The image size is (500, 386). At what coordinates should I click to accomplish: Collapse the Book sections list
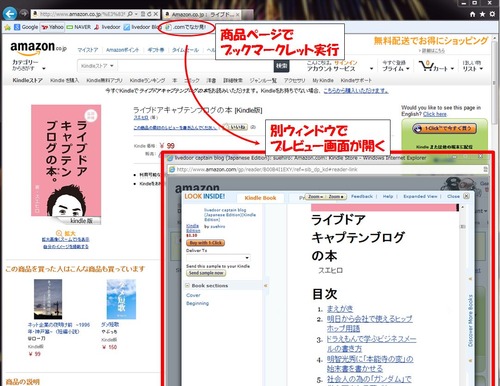pyautogui.click(x=187, y=285)
